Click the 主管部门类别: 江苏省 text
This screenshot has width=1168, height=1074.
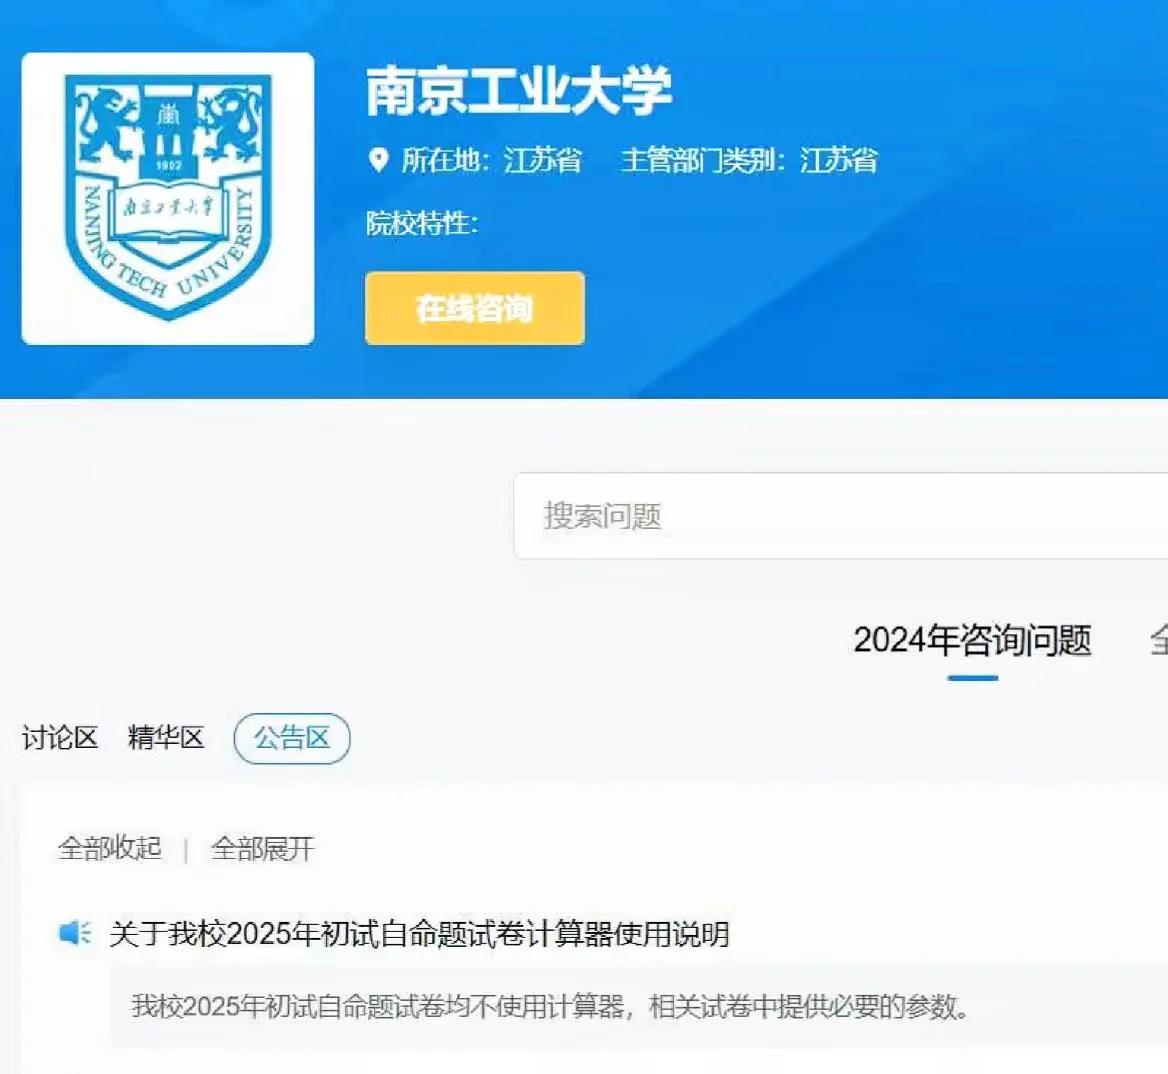(749, 160)
